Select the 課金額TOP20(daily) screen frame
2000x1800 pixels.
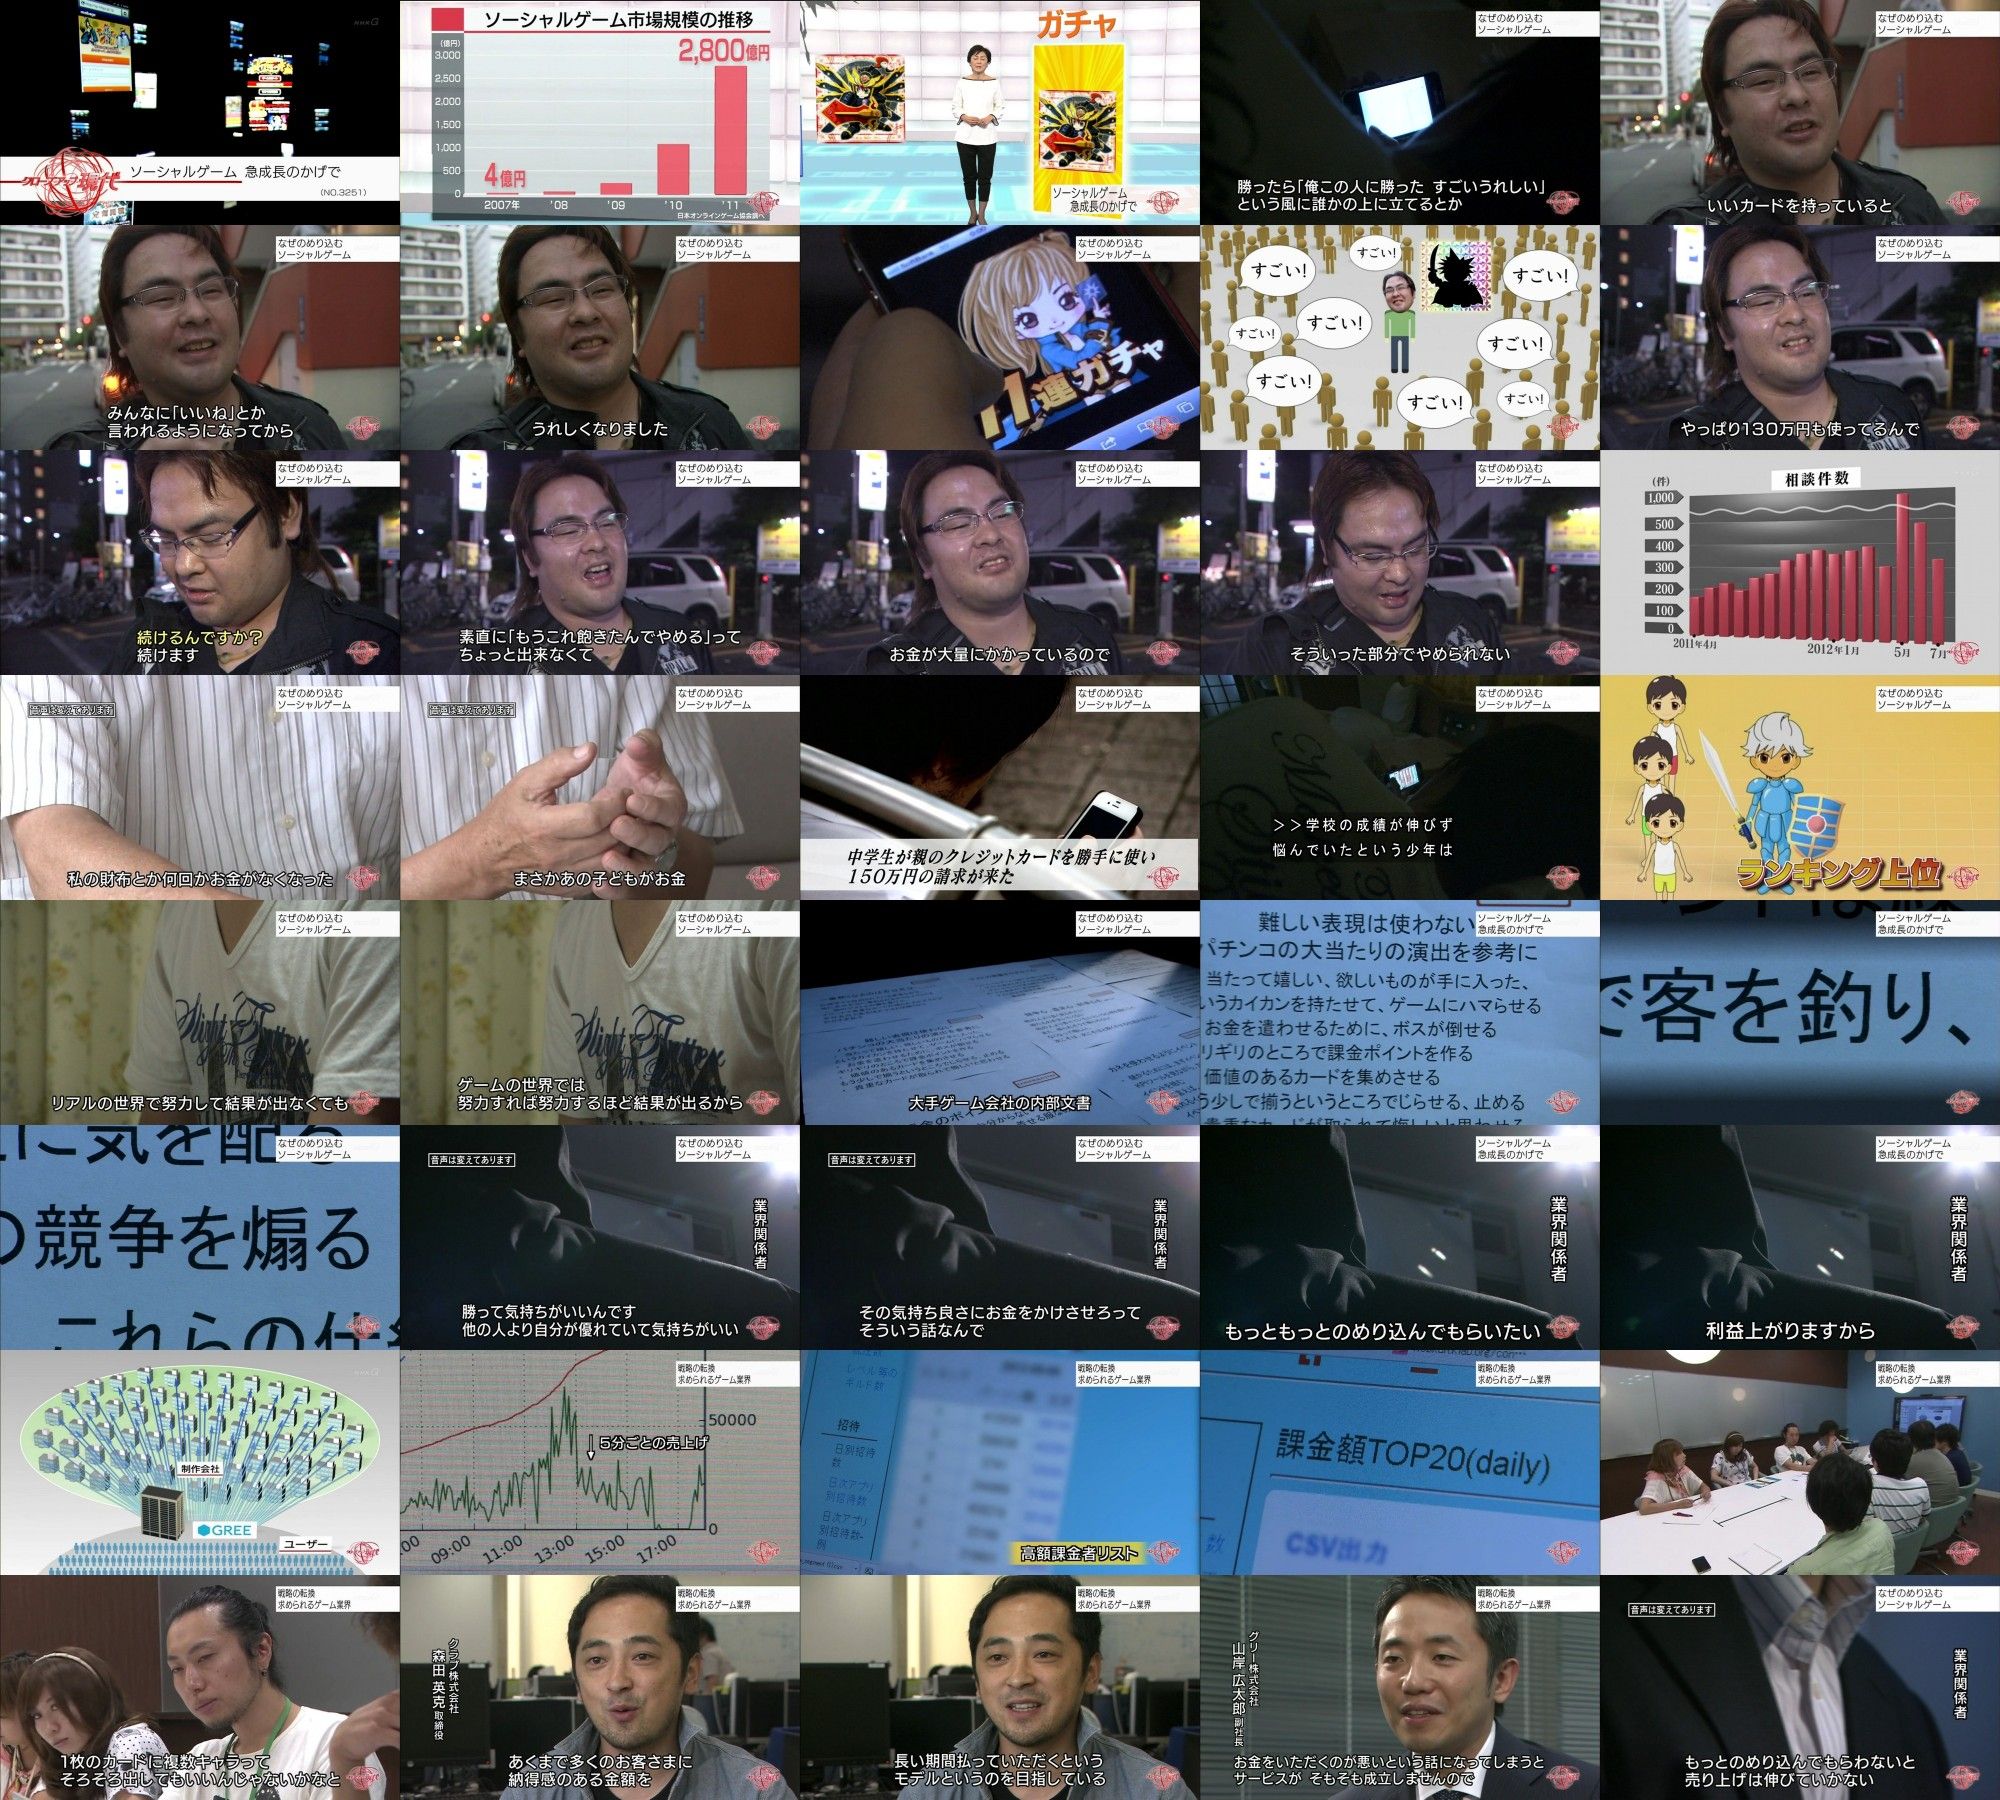(x=1400, y=1462)
